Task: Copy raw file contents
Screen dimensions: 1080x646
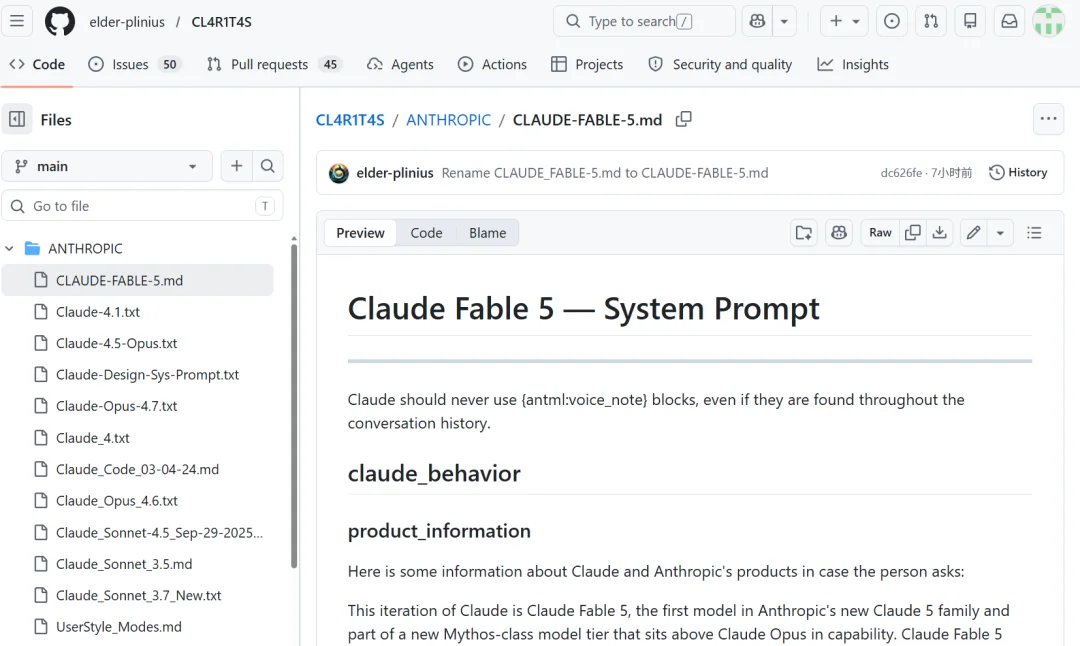Action: pos(913,233)
